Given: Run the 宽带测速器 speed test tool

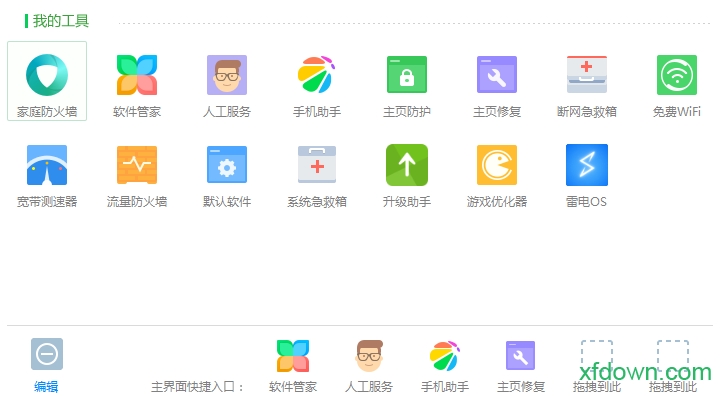Looking at the screenshot, I should pyautogui.click(x=47, y=165).
